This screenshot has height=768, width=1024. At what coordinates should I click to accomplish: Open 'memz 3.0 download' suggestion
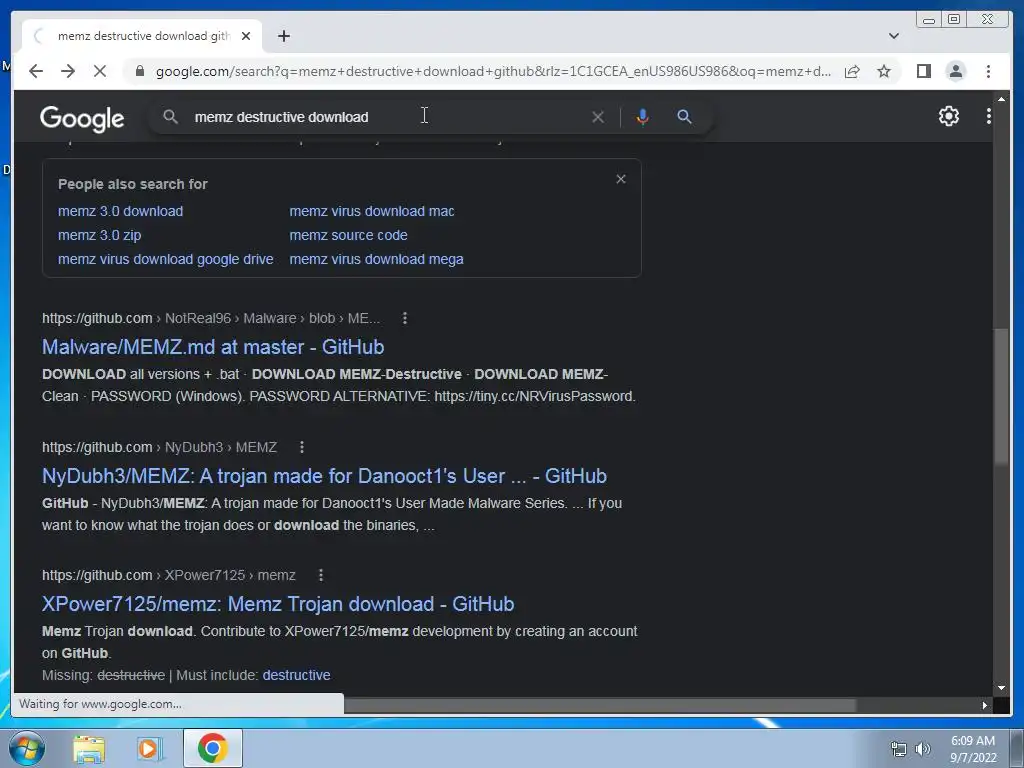(x=121, y=211)
